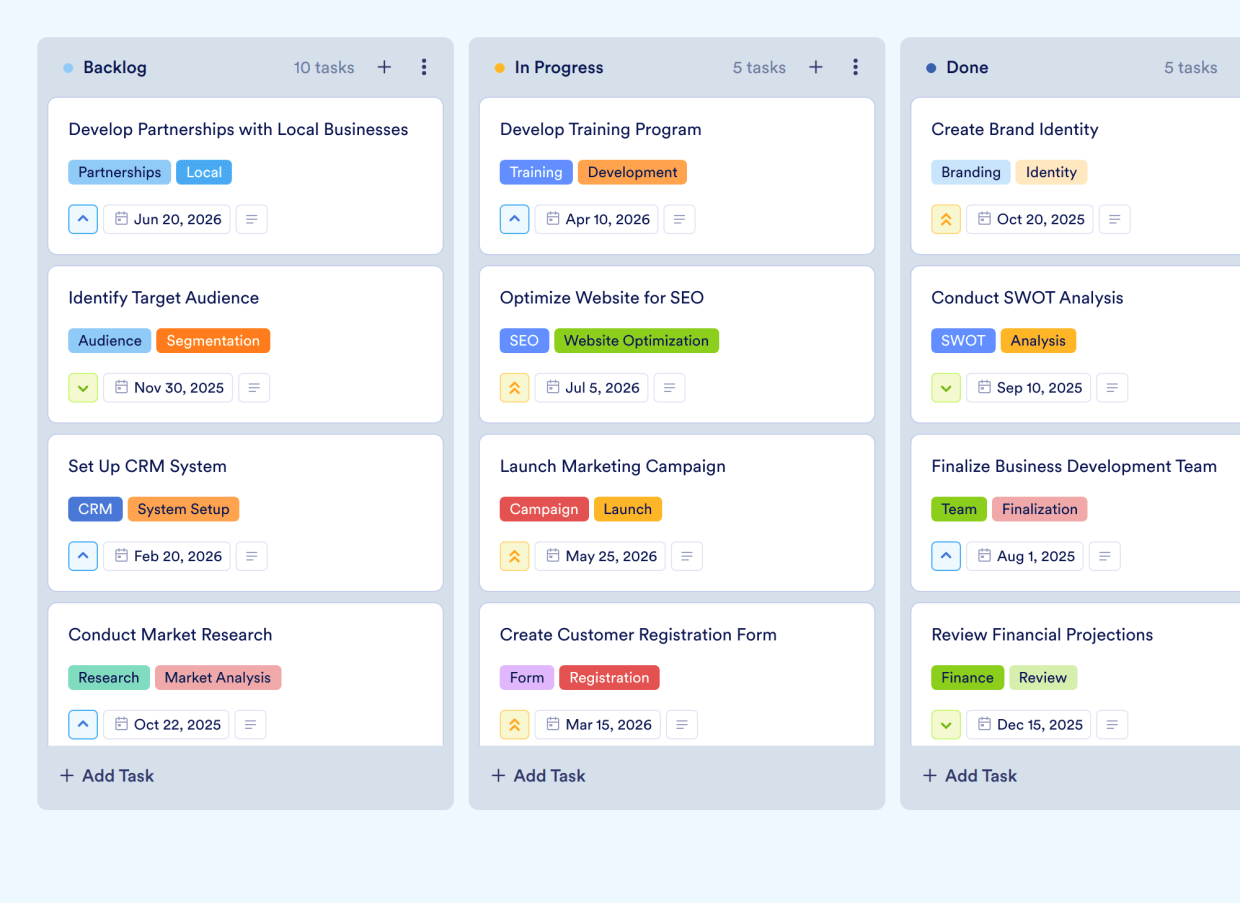Open the In Progress column menu

[855, 67]
